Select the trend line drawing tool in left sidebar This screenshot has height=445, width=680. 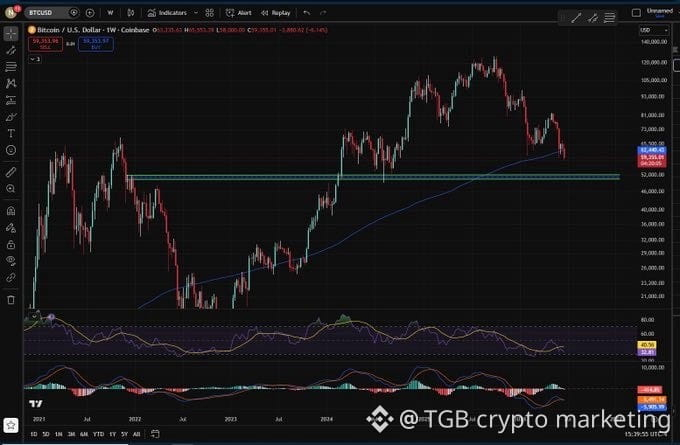[11, 50]
